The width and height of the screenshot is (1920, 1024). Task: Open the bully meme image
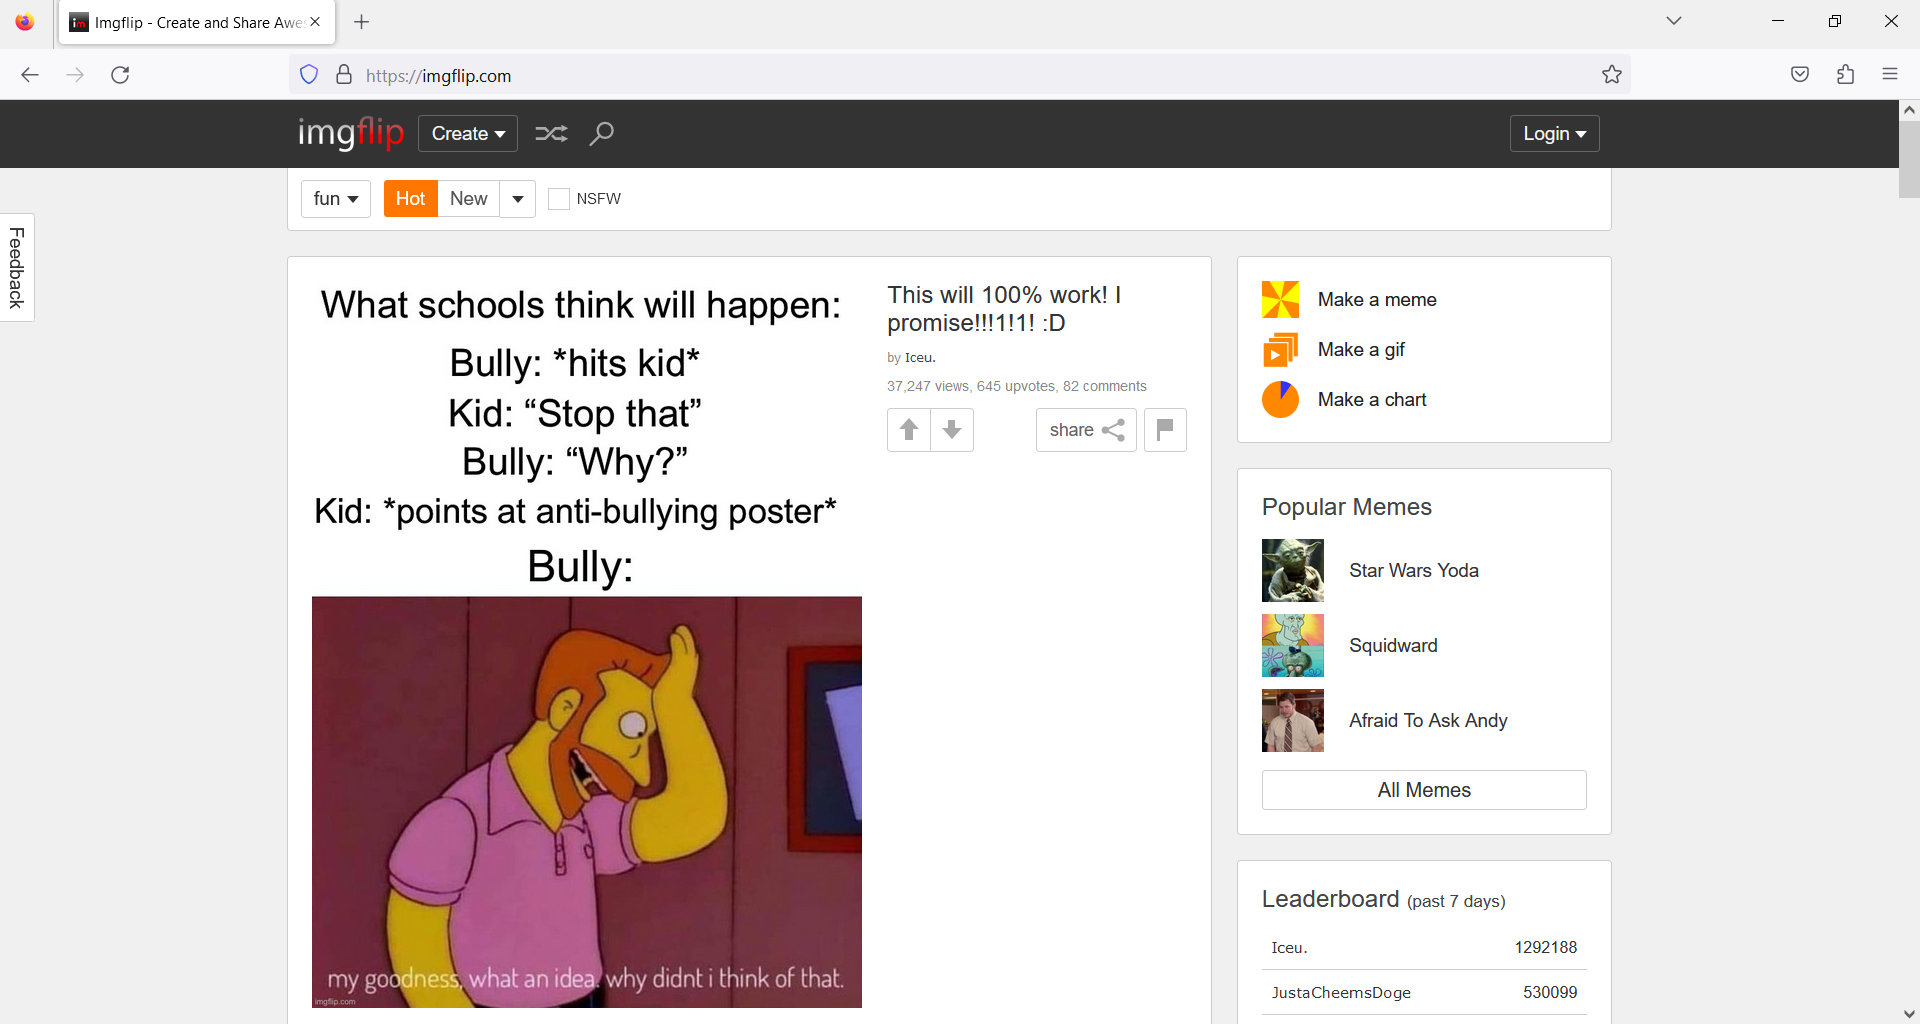(587, 645)
